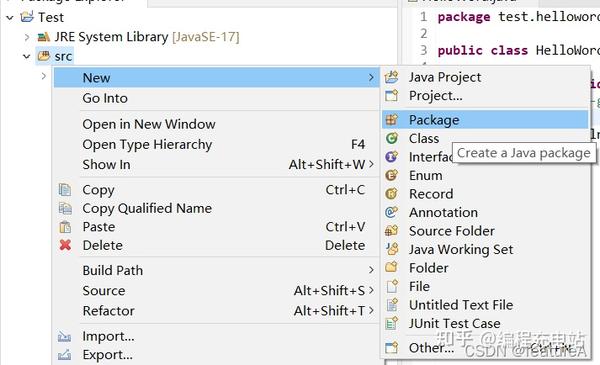The width and height of the screenshot is (600, 365).
Task: Choose Enum from New submenu
Action: point(485,175)
